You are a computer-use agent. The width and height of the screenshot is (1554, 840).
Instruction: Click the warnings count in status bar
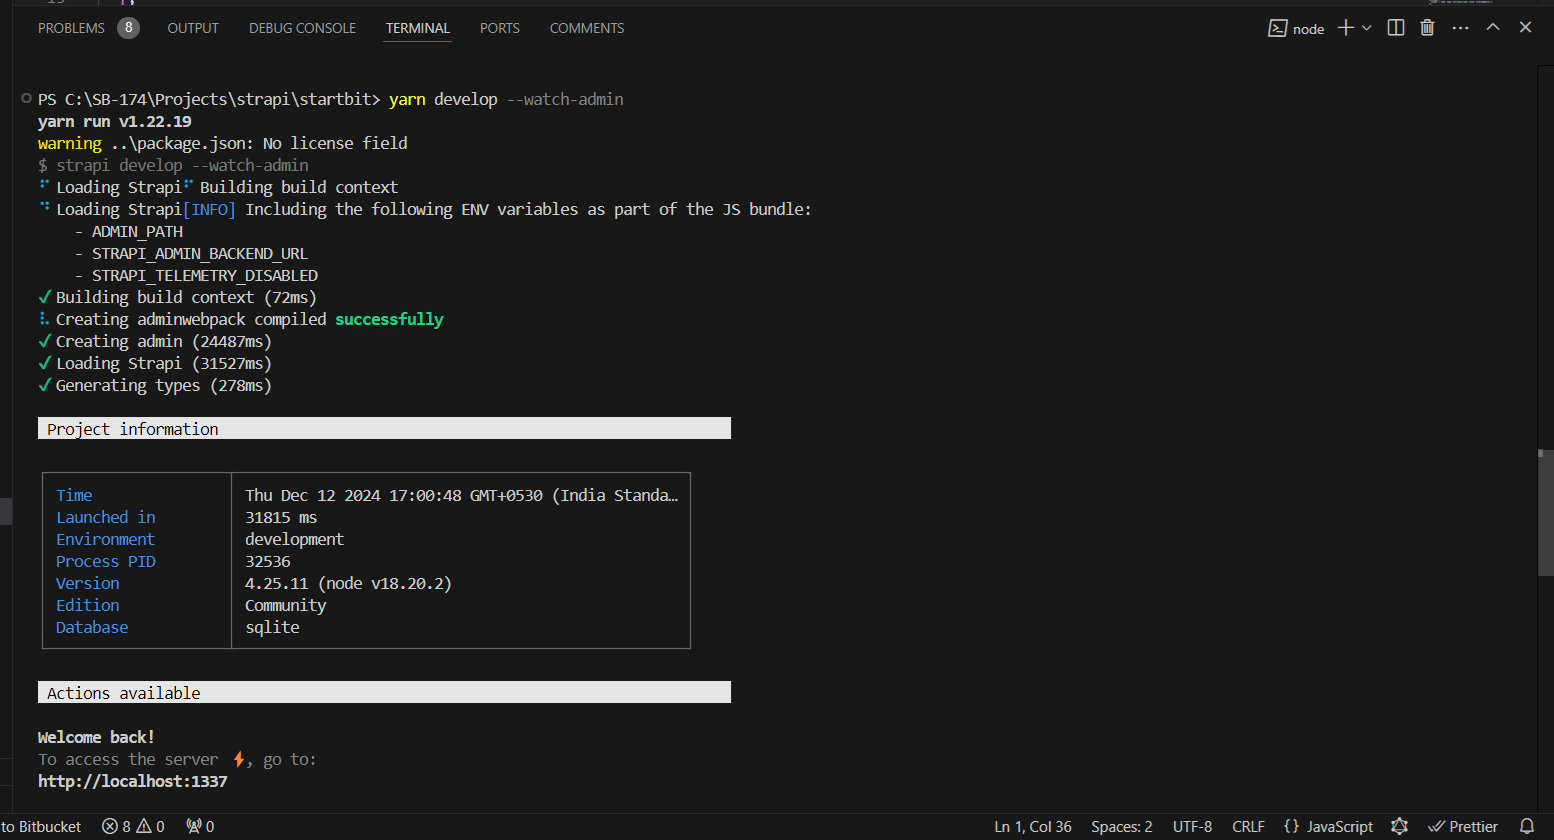coord(151,827)
